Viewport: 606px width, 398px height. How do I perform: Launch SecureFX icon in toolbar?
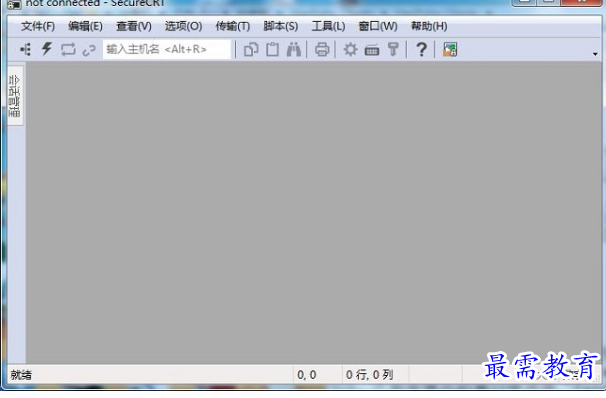450,50
